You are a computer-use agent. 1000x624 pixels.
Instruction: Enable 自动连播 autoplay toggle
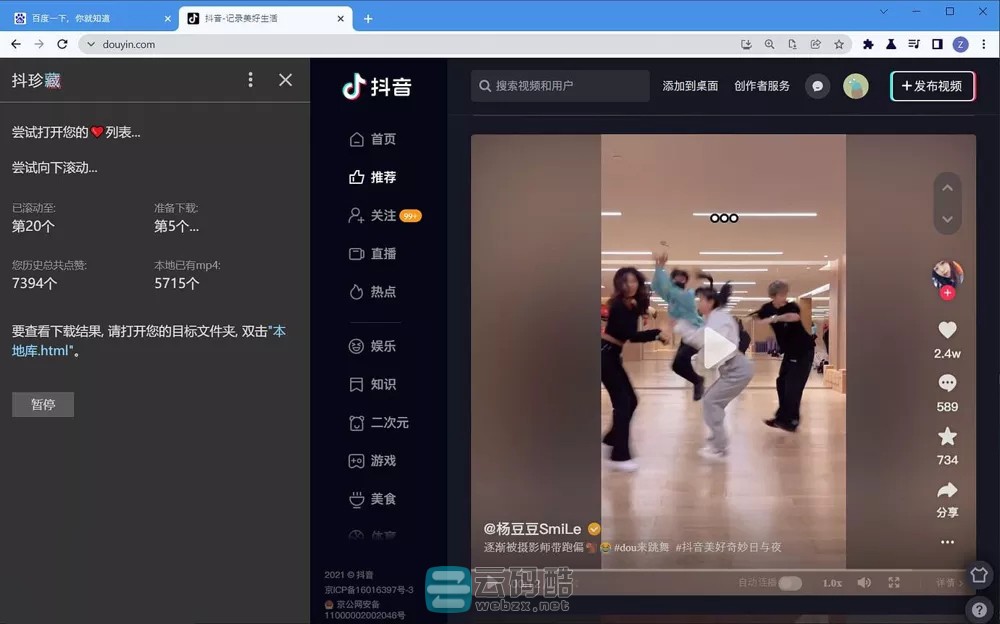(788, 581)
